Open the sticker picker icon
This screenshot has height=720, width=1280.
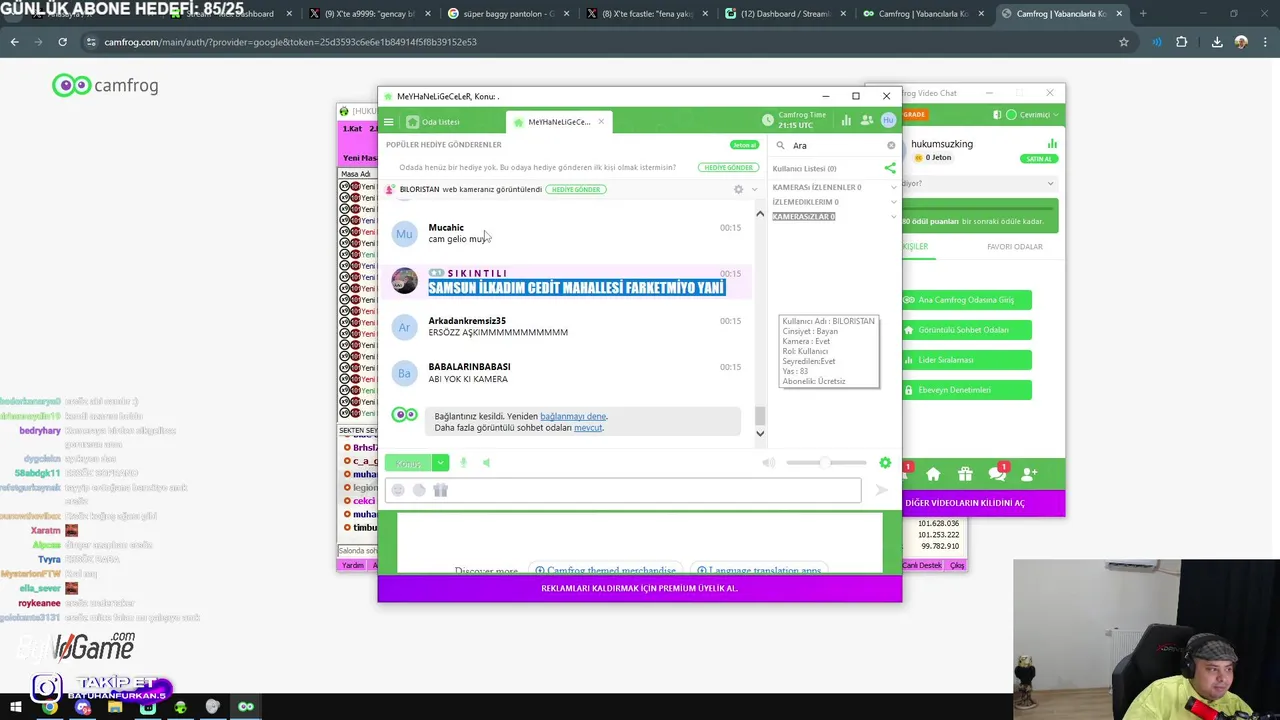point(419,490)
